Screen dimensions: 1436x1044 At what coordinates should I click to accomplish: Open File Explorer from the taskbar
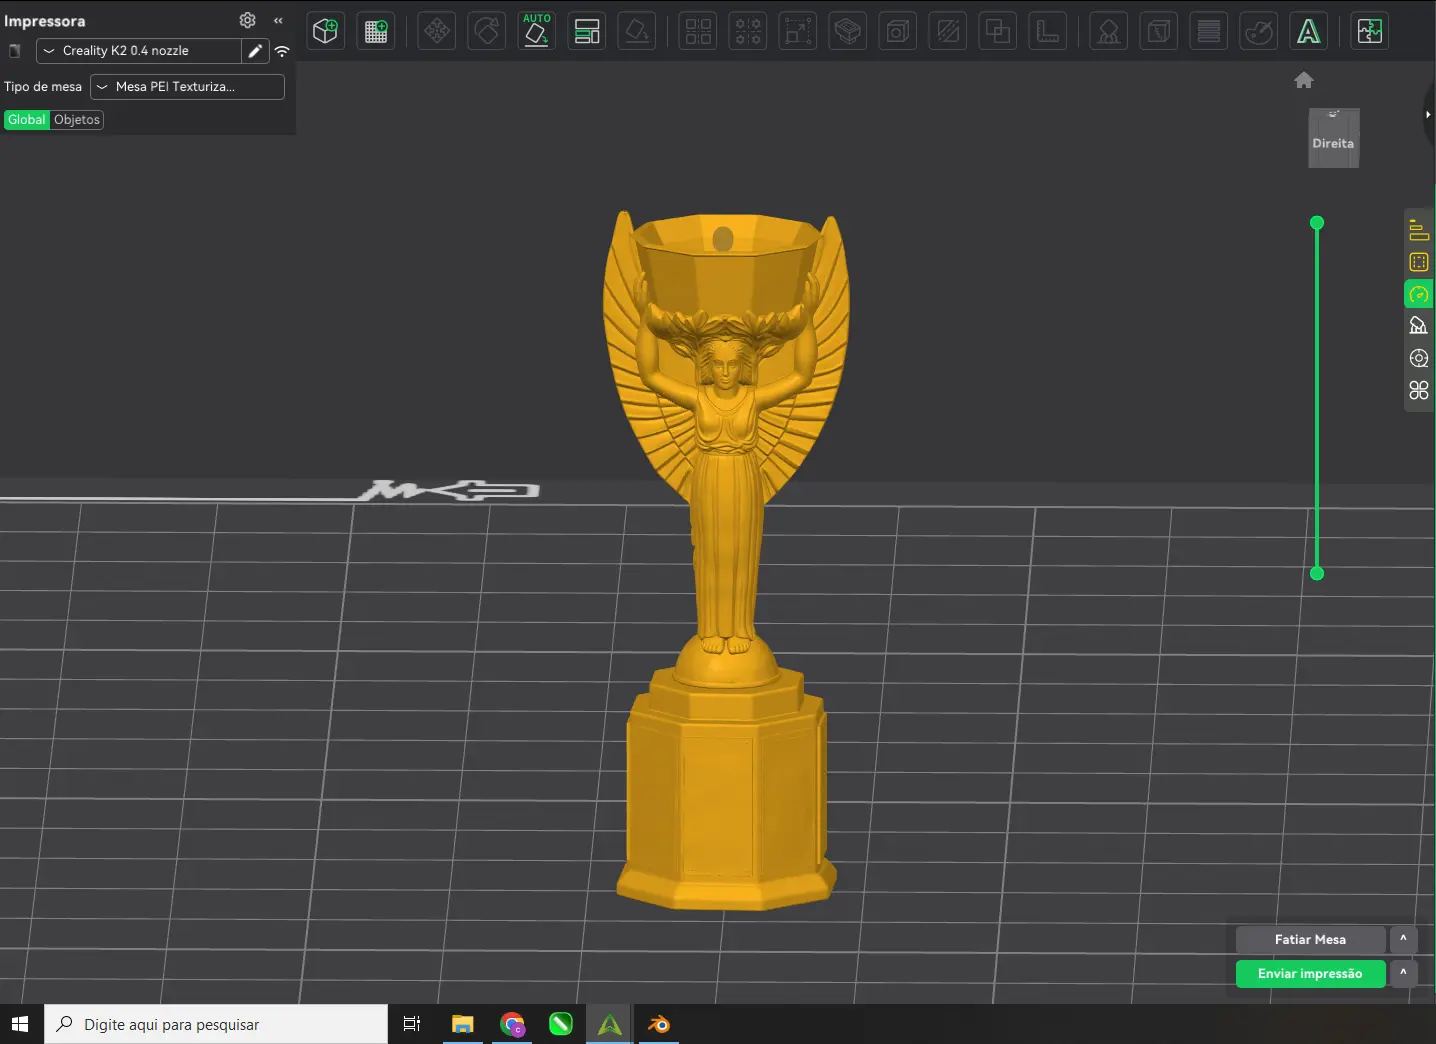462,1024
